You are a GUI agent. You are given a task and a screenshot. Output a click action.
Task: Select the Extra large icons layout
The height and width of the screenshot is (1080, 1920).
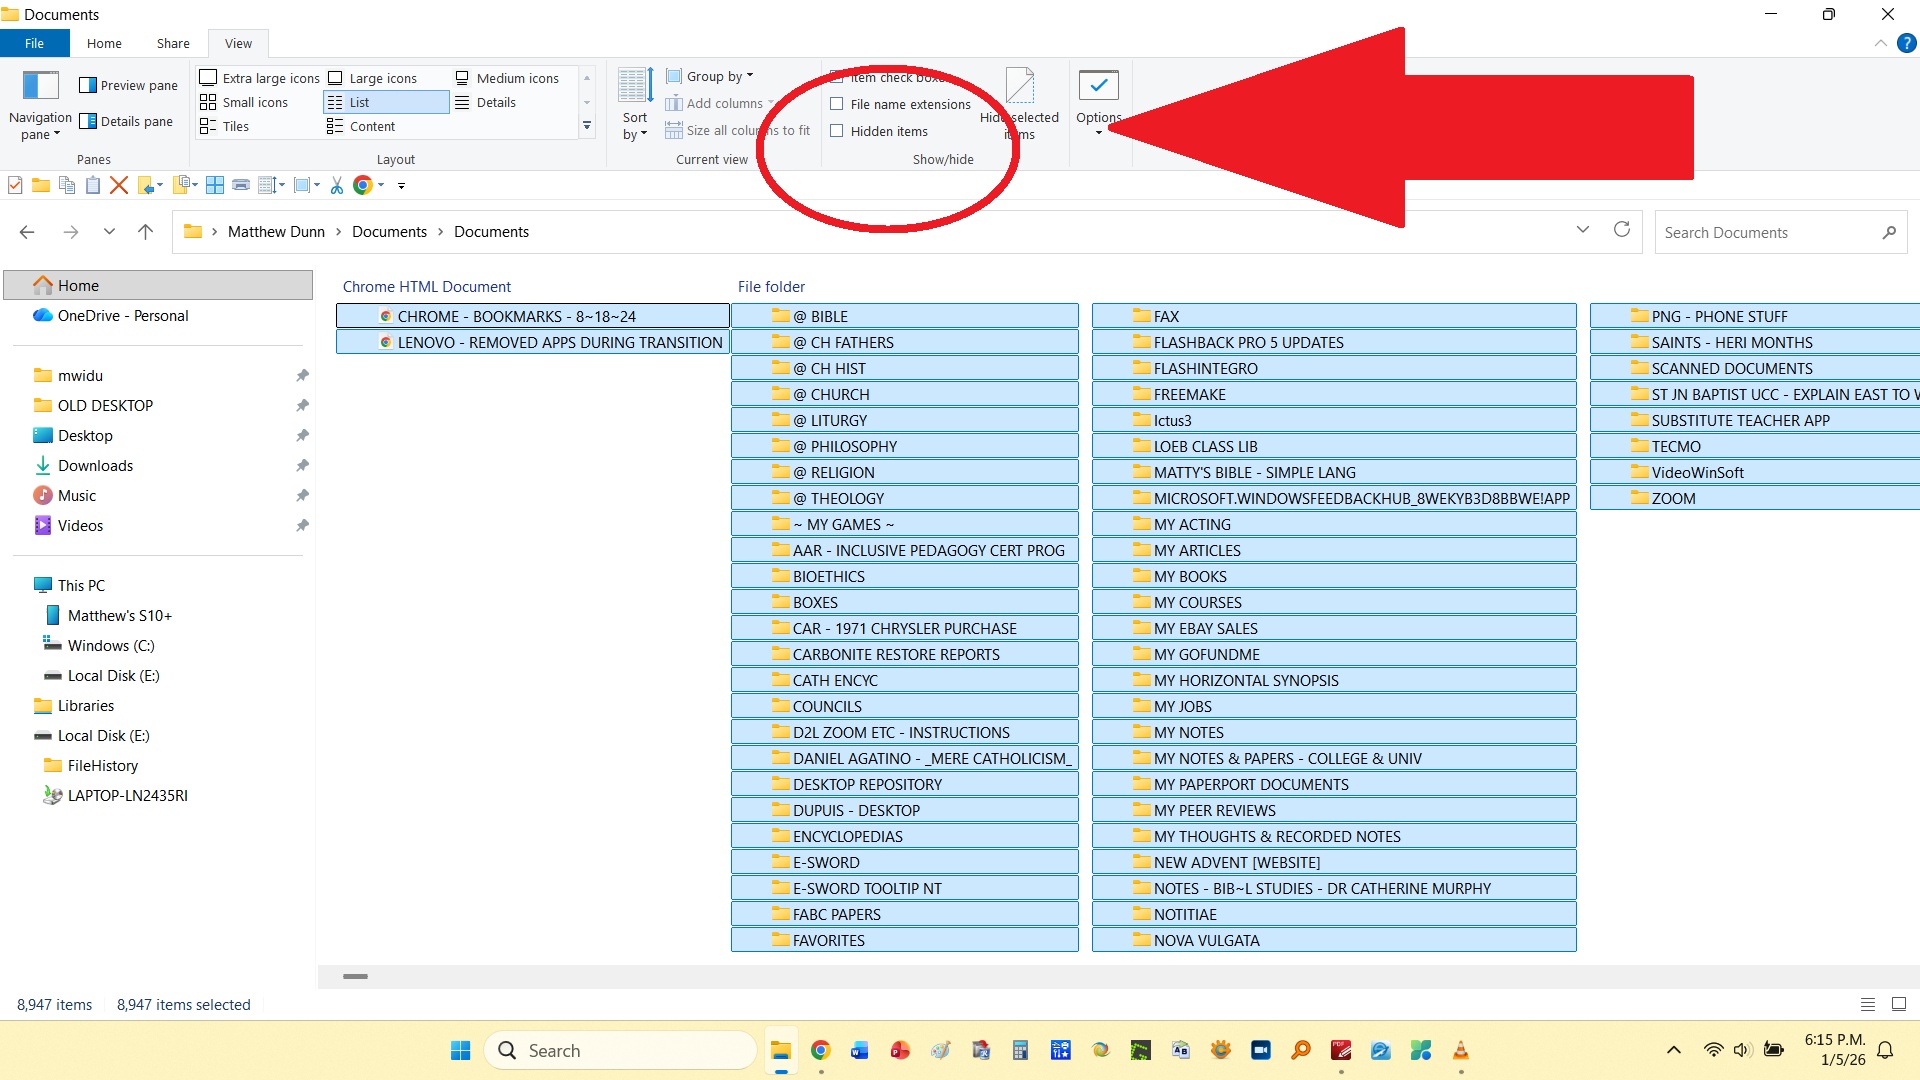pyautogui.click(x=260, y=78)
